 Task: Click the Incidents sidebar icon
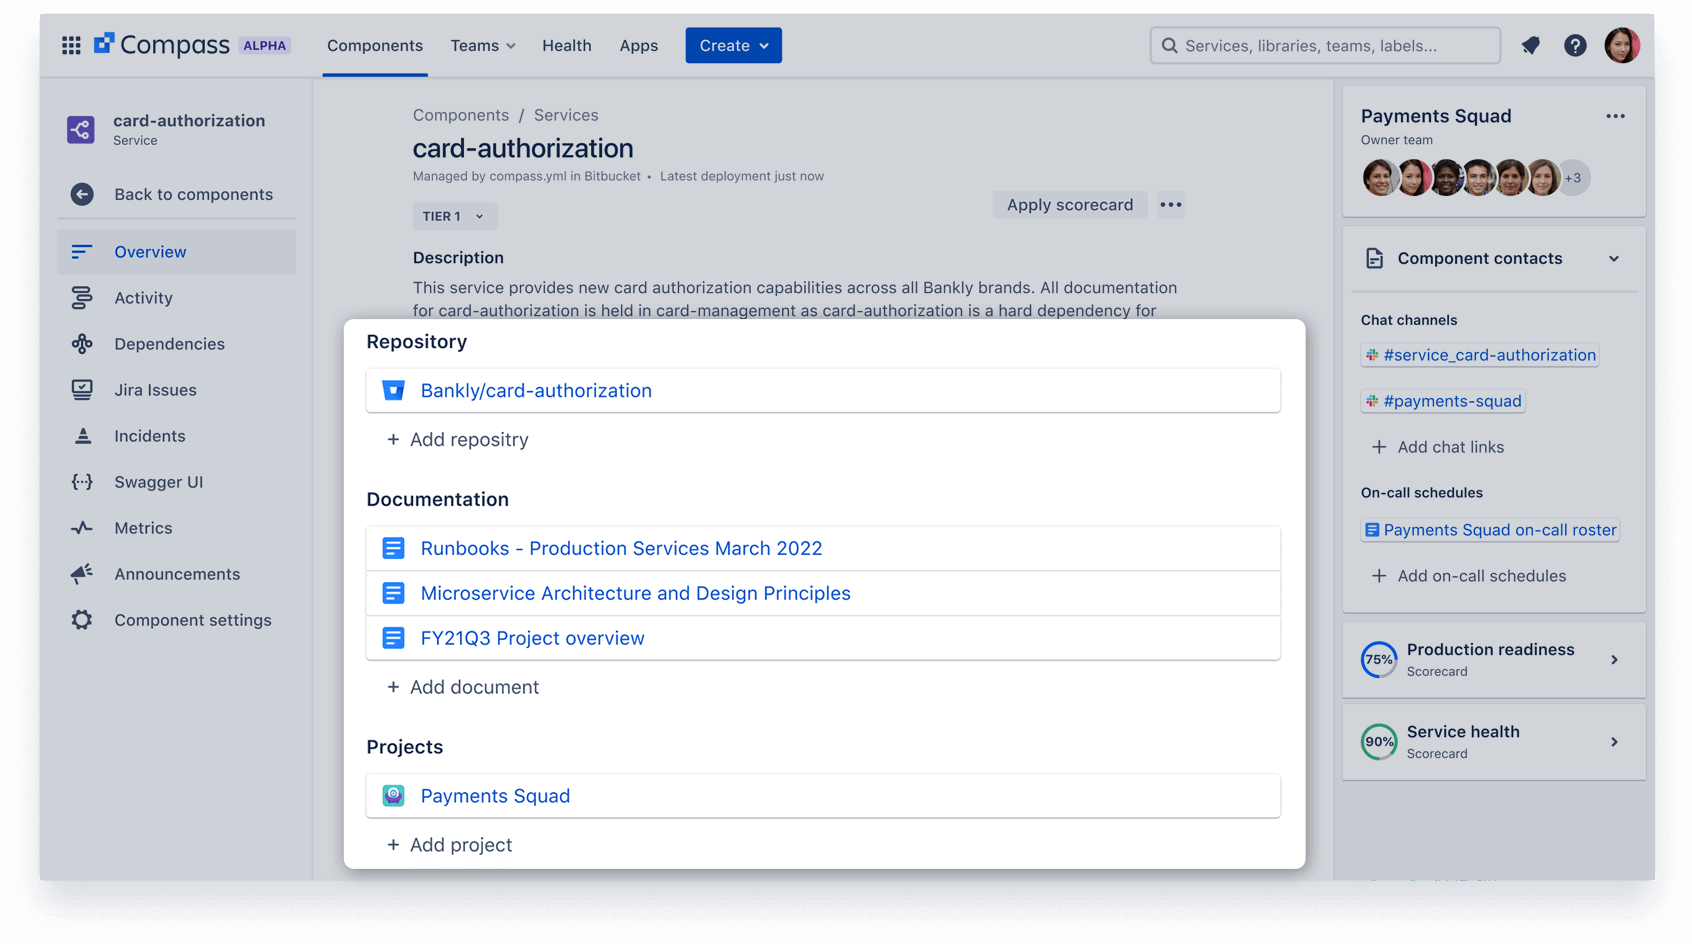click(x=83, y=436)
